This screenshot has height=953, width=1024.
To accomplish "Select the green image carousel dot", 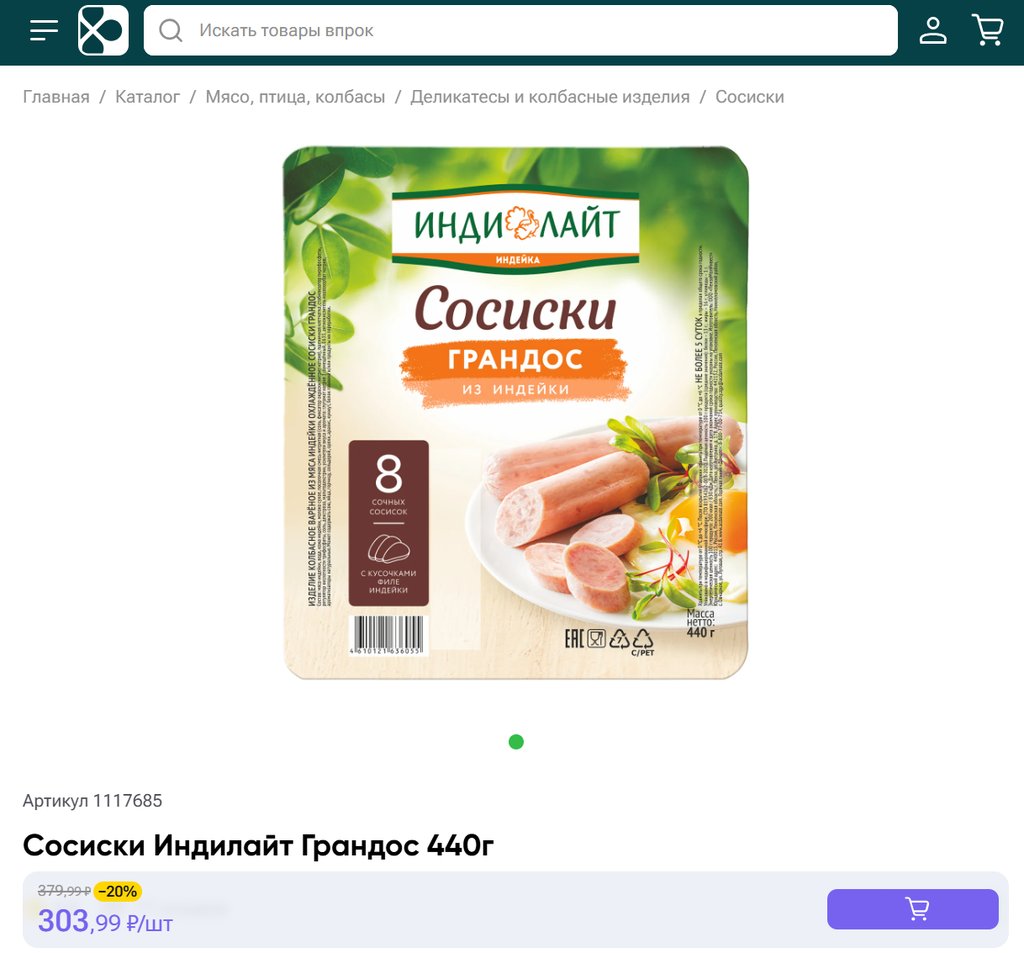I will pos(516,742).
